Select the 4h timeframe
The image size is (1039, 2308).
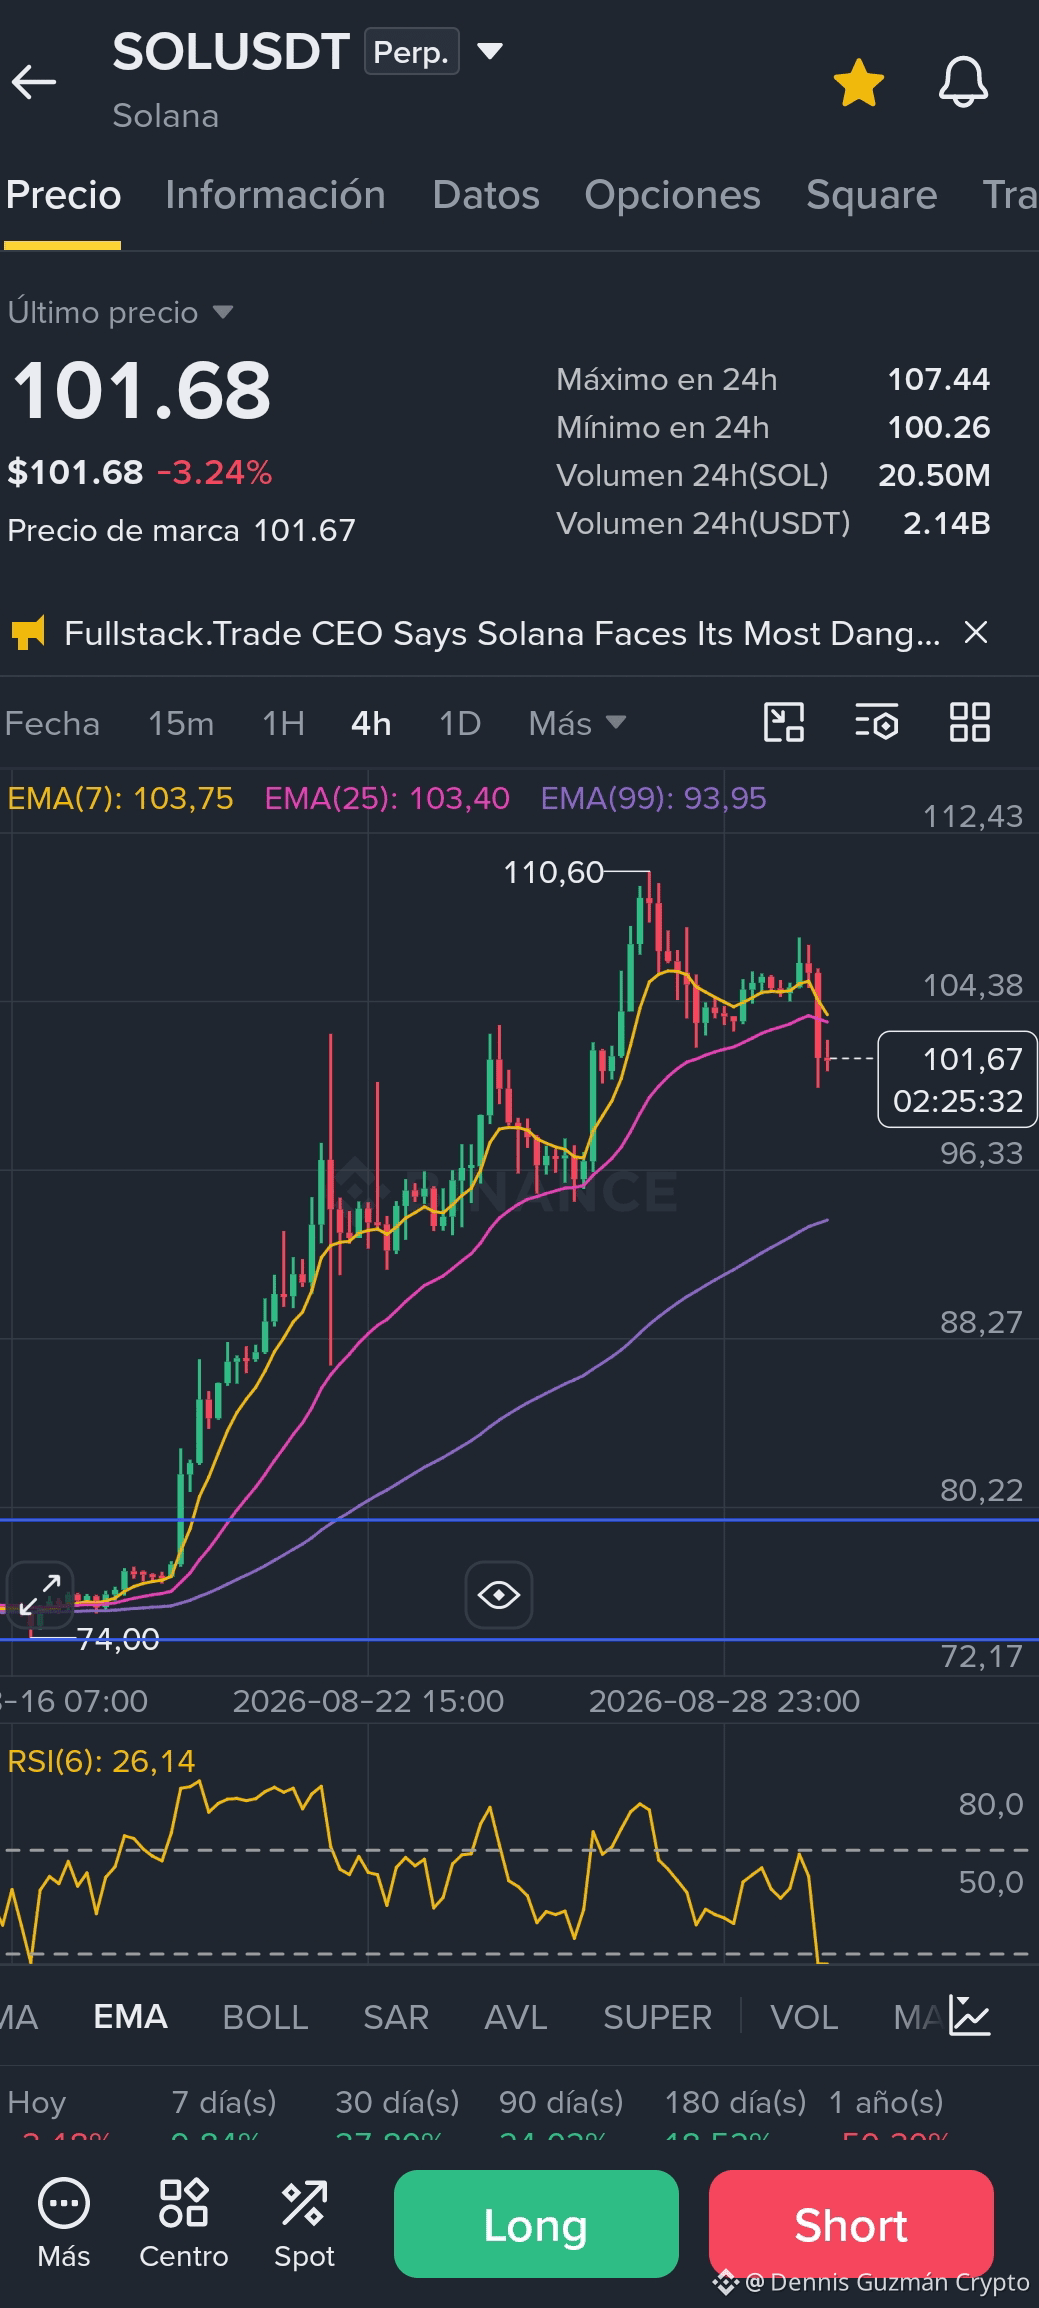[371, 723]
